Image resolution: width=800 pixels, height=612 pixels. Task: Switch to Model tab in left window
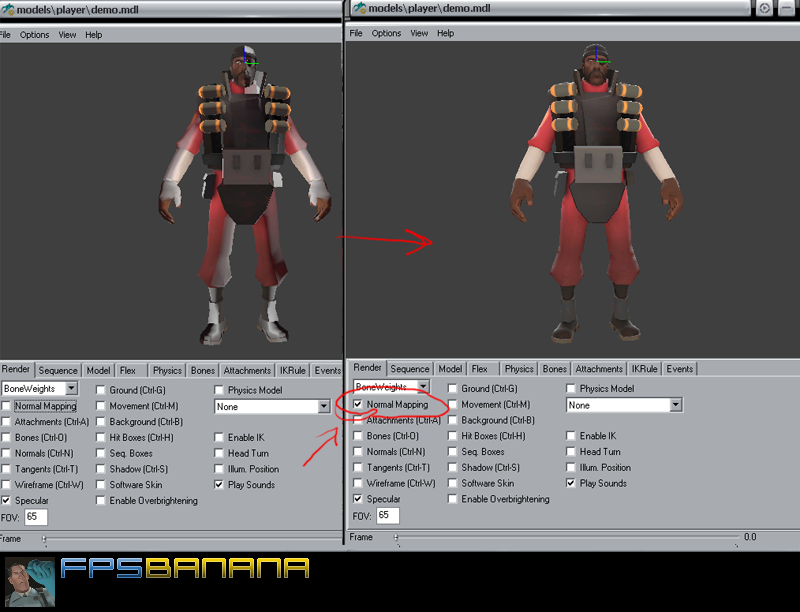pos(98,370)
